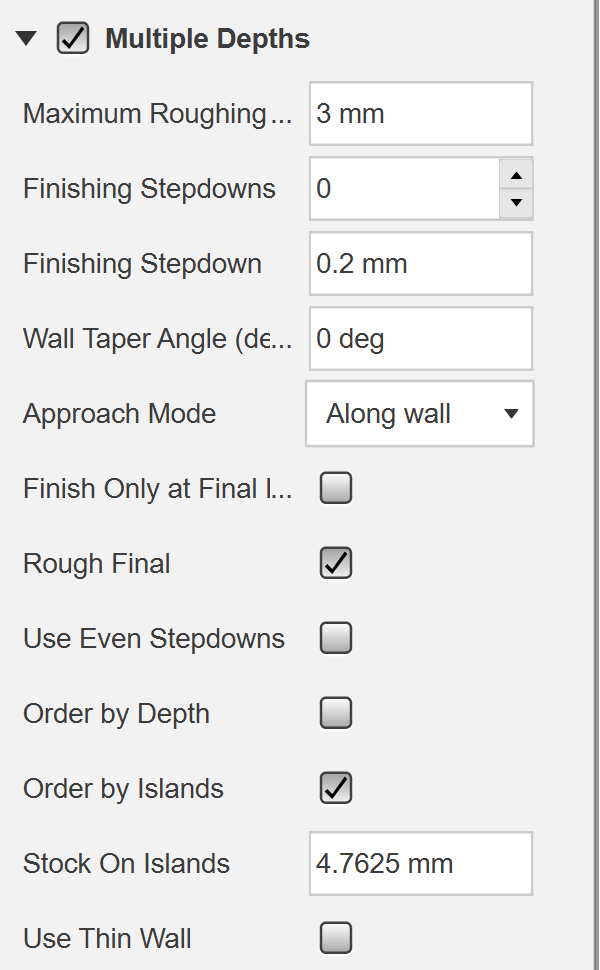
Task: Click the Wall Taper Angle field
Action: [420, 339]
